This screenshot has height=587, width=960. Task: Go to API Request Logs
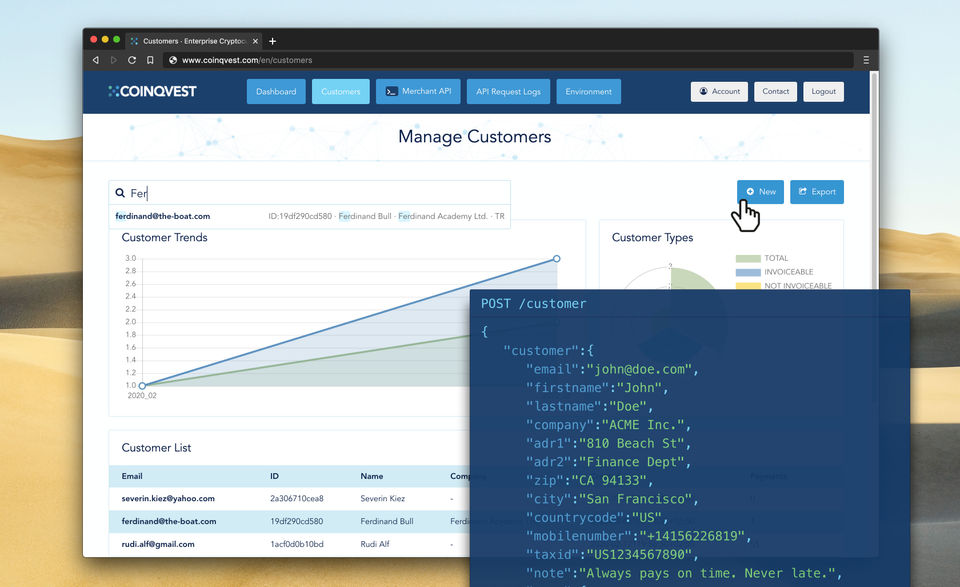point(508,91)
